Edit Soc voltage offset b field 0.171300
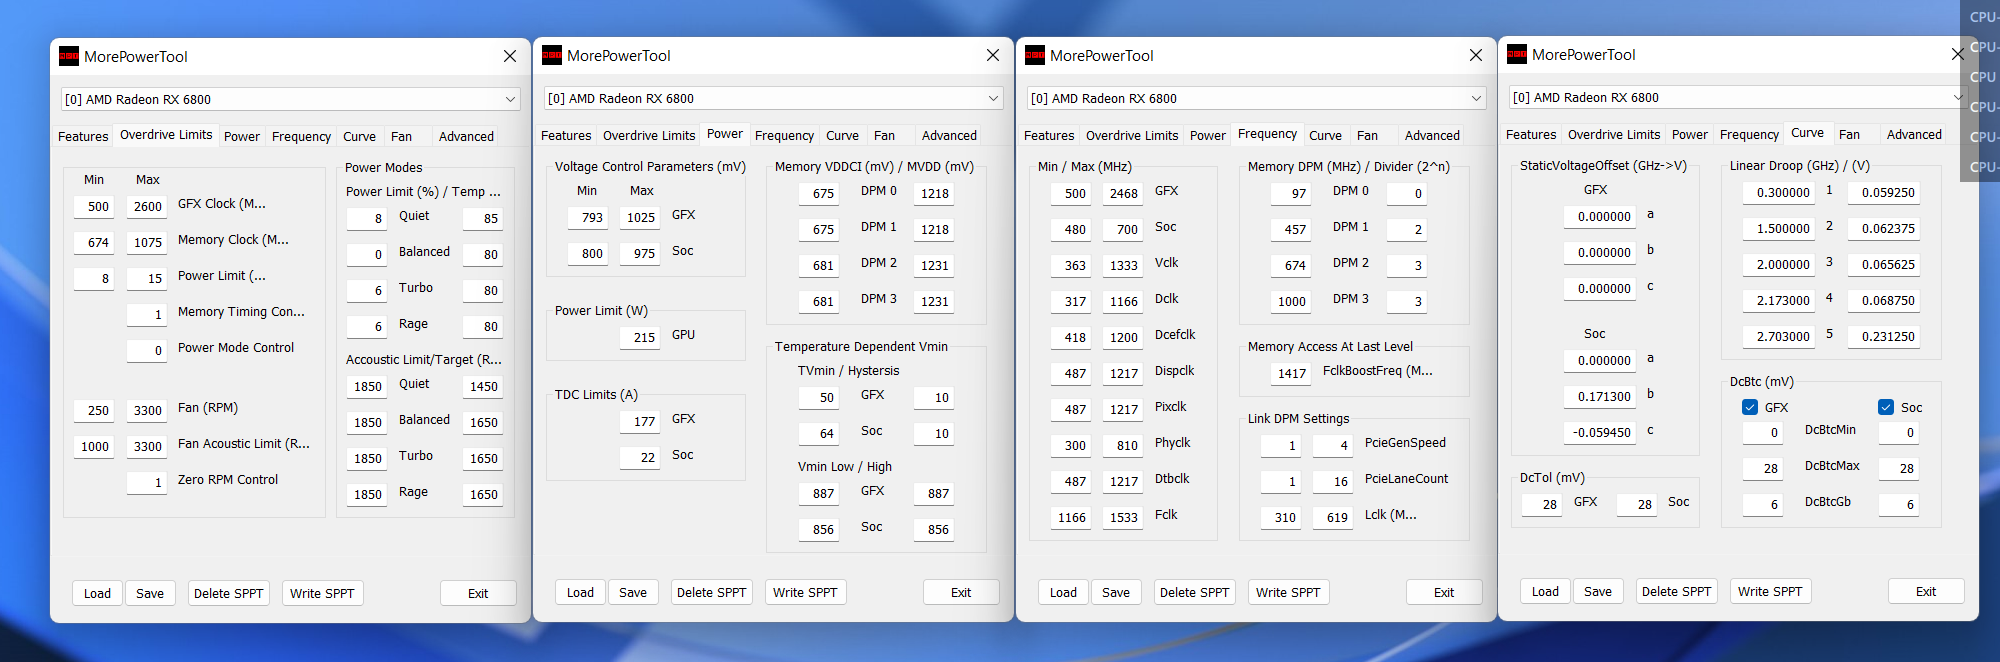Viewport: 2000px width, 662px height. [1600, 396]
